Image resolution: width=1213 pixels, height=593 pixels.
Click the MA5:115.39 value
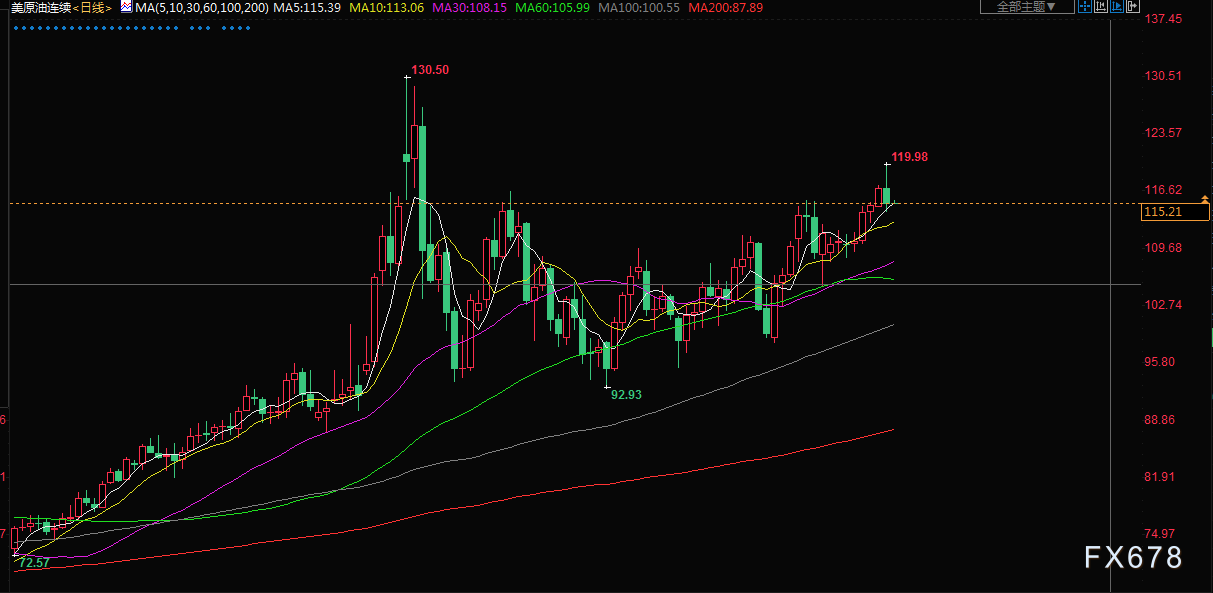307,7
